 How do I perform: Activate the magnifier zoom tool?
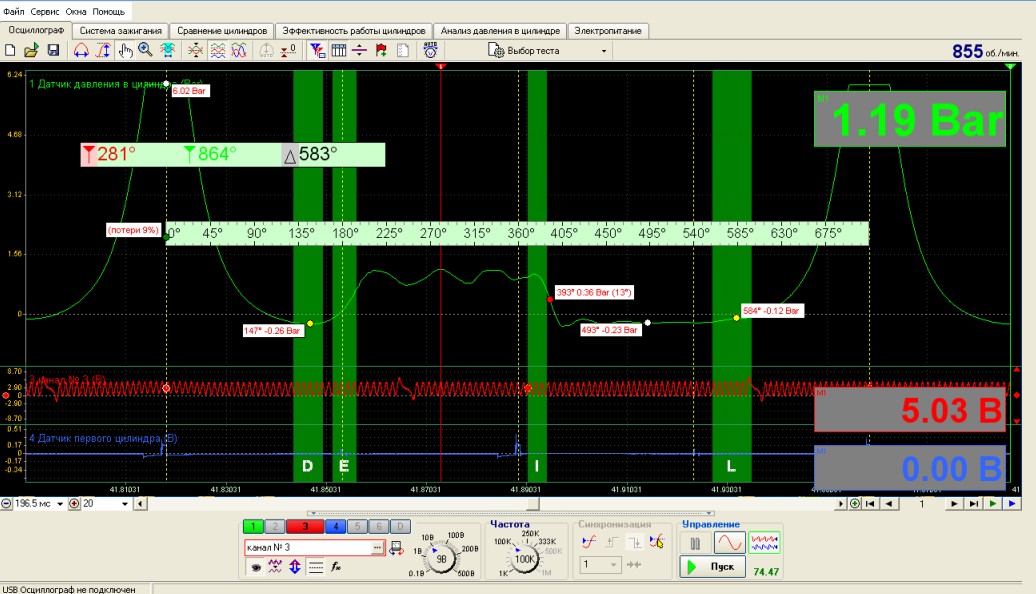[145, 50]
